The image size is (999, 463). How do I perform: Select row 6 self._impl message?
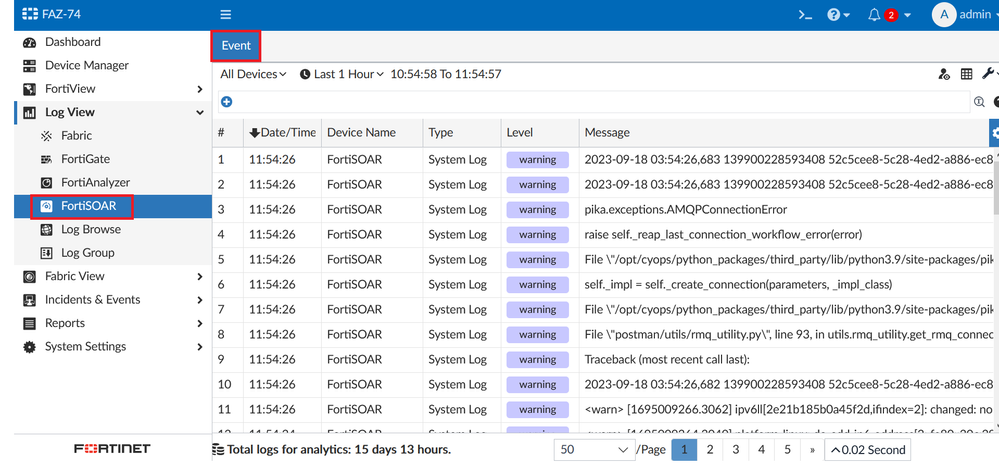tap(738, 285)
